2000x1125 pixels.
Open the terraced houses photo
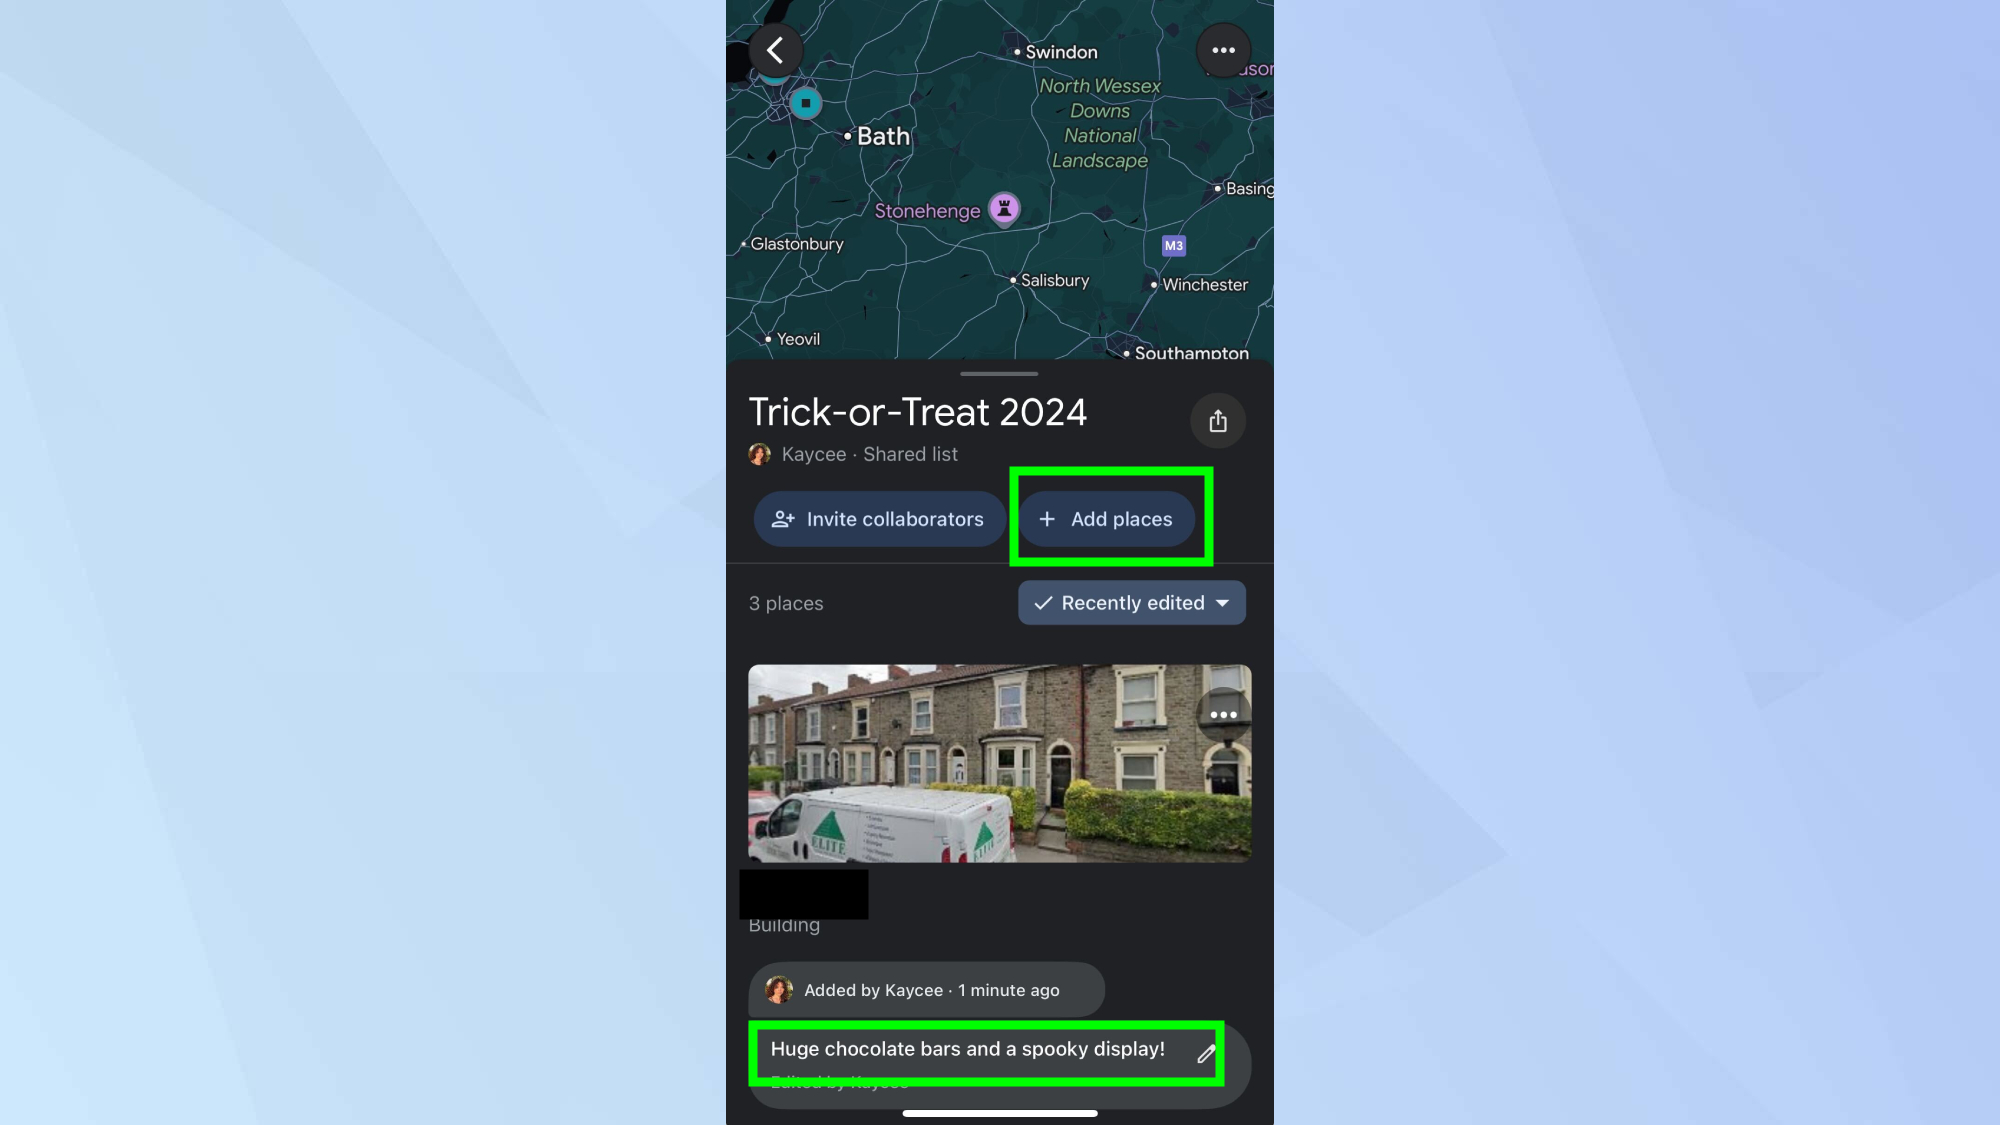coord(999,763)
